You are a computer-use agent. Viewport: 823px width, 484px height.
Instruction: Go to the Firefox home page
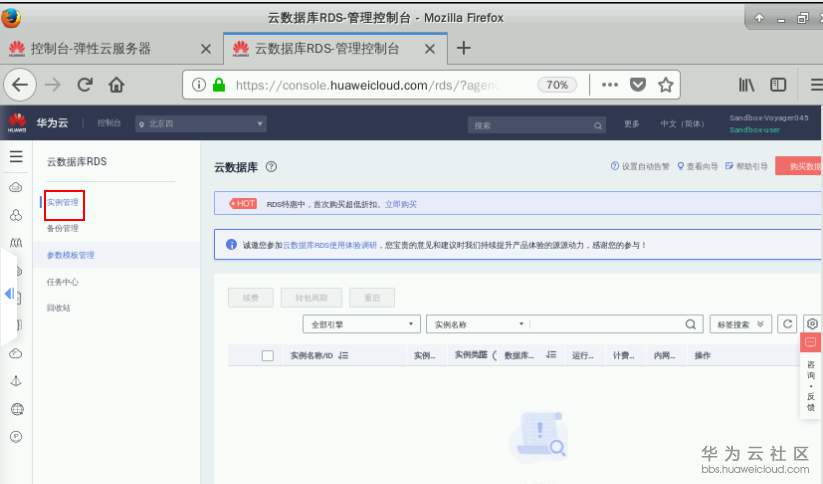click(117, 85)
